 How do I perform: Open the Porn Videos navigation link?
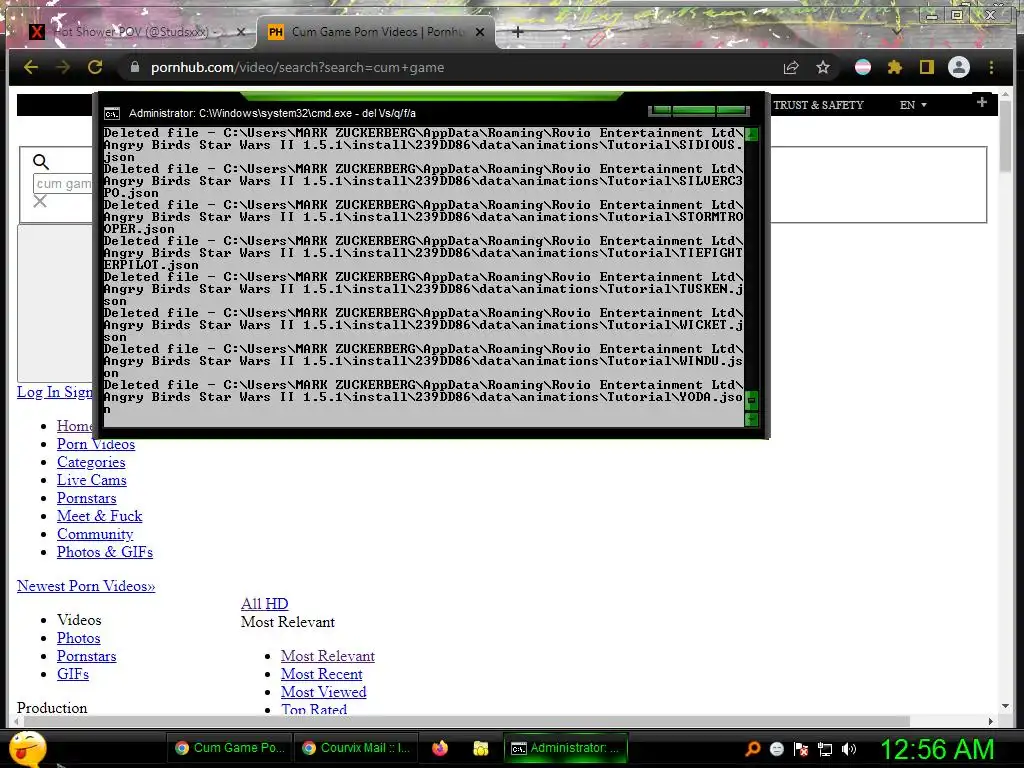coord(96,444)
